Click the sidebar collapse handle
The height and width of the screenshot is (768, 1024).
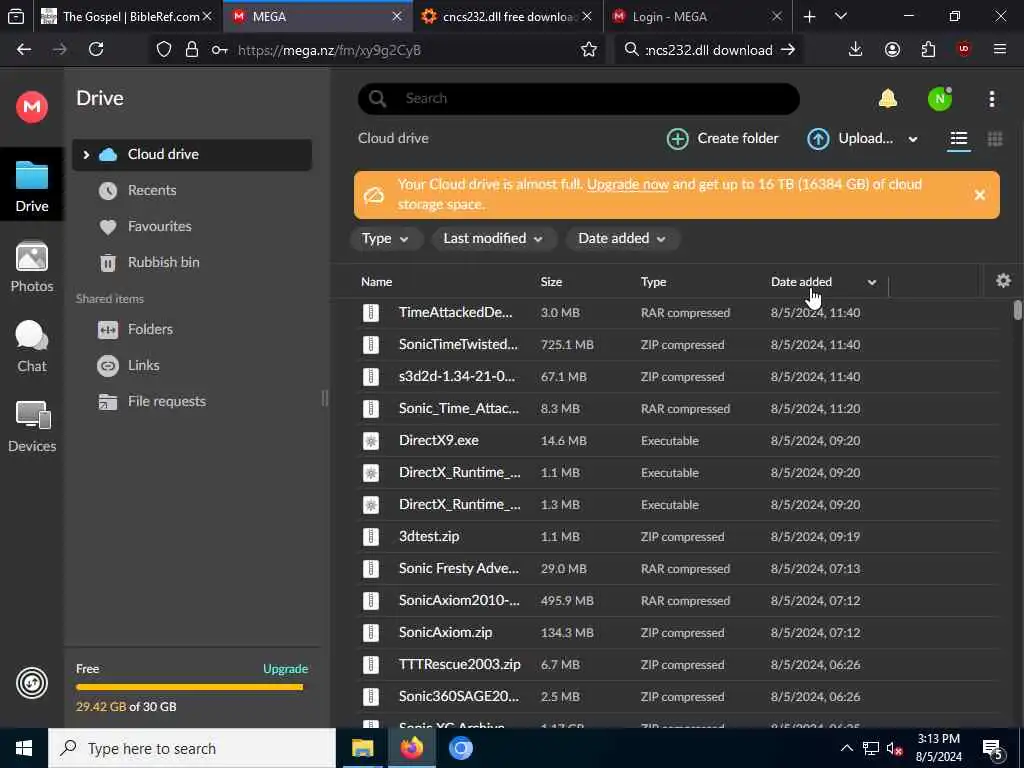click(325, 398)
